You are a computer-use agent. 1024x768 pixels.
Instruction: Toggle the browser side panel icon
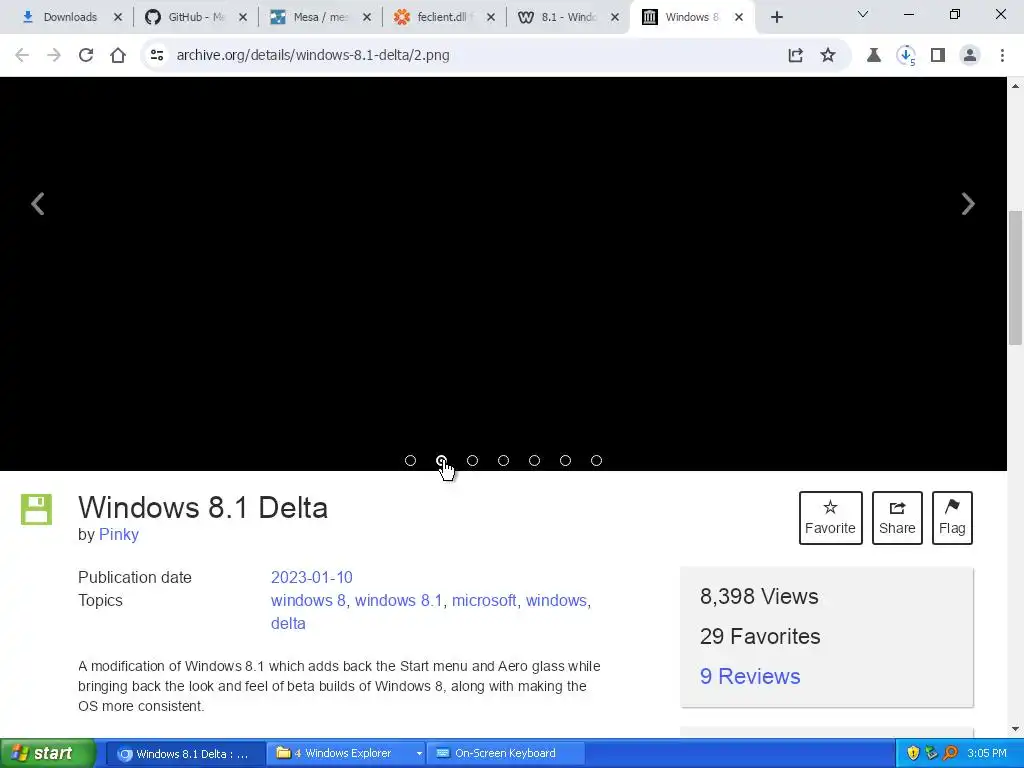[938, 56]
